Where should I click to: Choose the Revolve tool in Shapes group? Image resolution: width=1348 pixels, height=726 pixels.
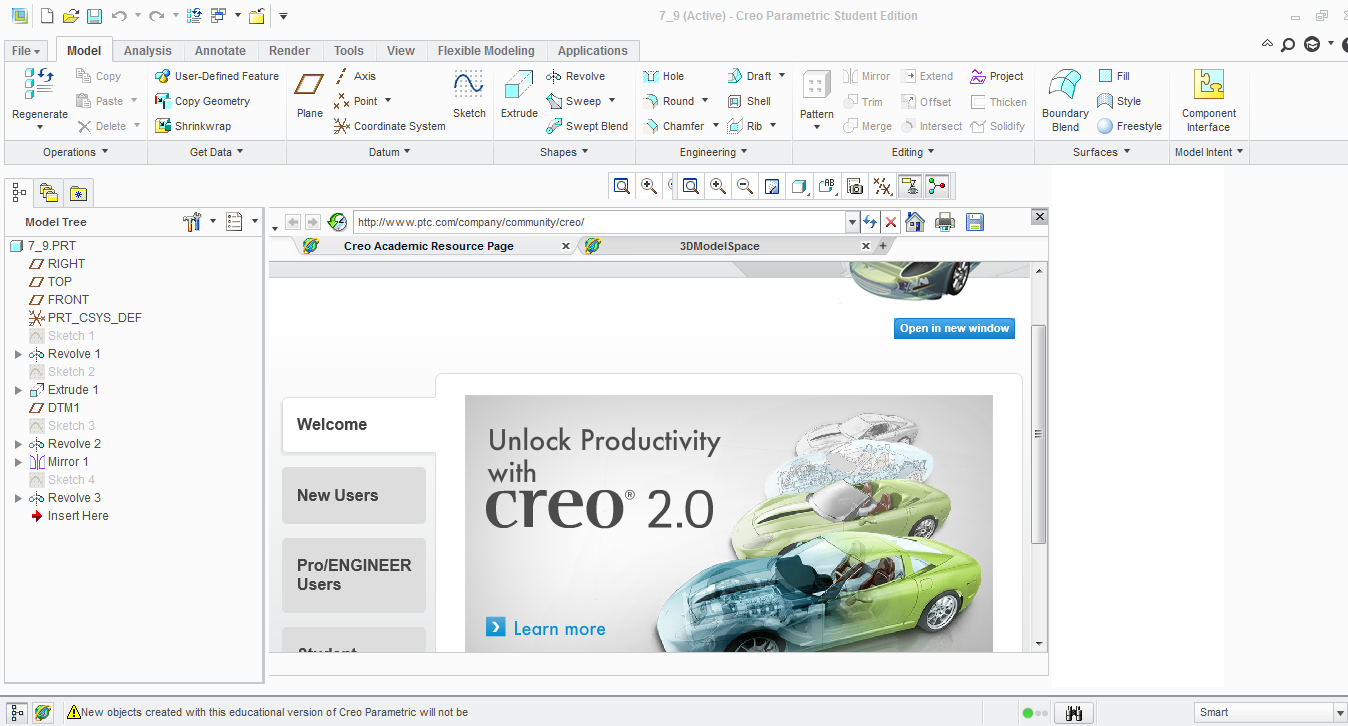[x=576, y=76]
